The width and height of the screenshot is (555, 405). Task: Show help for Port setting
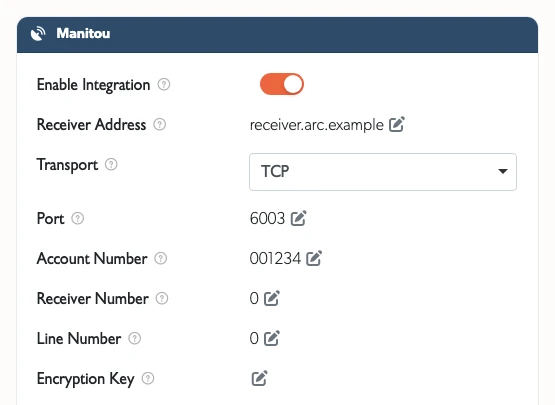point(78,218)
